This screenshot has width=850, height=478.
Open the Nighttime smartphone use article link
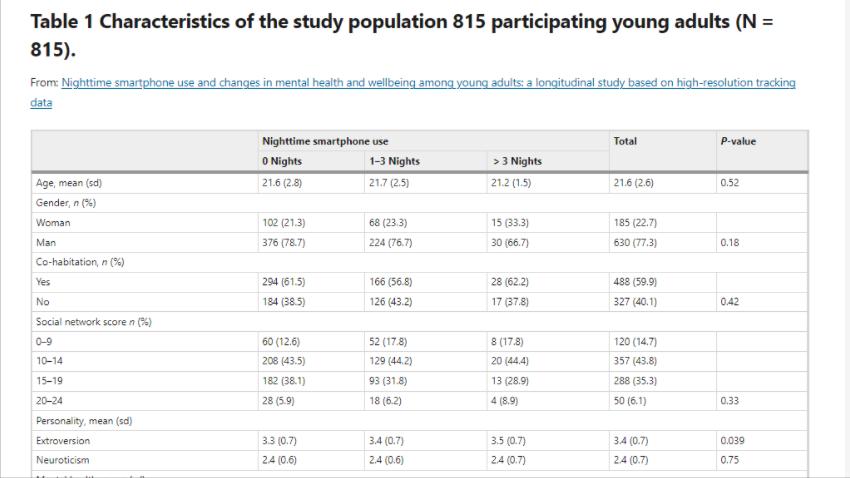click(428, 83)
